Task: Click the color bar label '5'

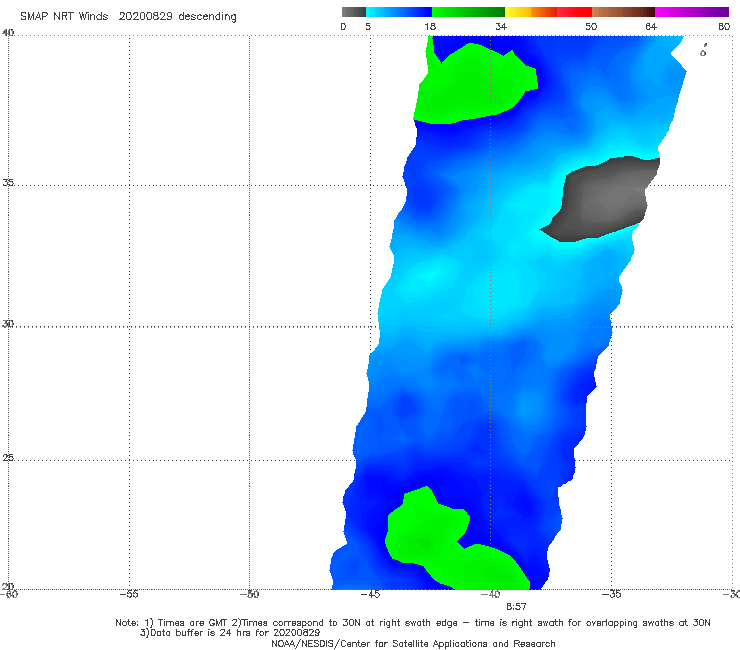Action: (368, 26)
